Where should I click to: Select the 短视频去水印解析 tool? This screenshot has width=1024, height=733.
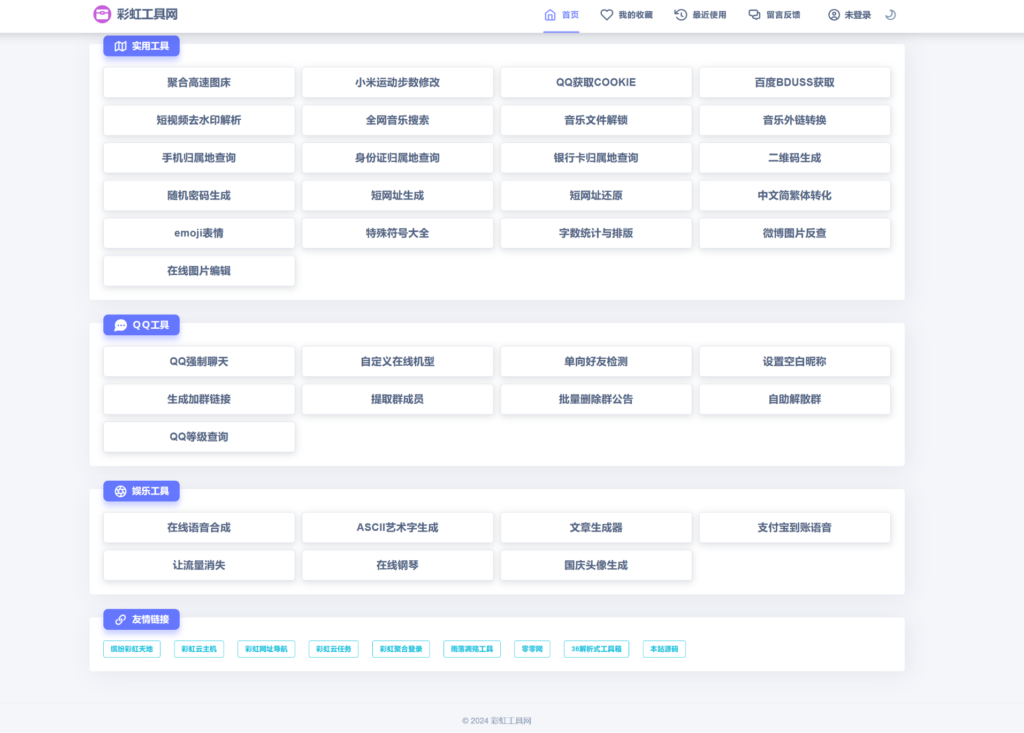coord(199,120)
